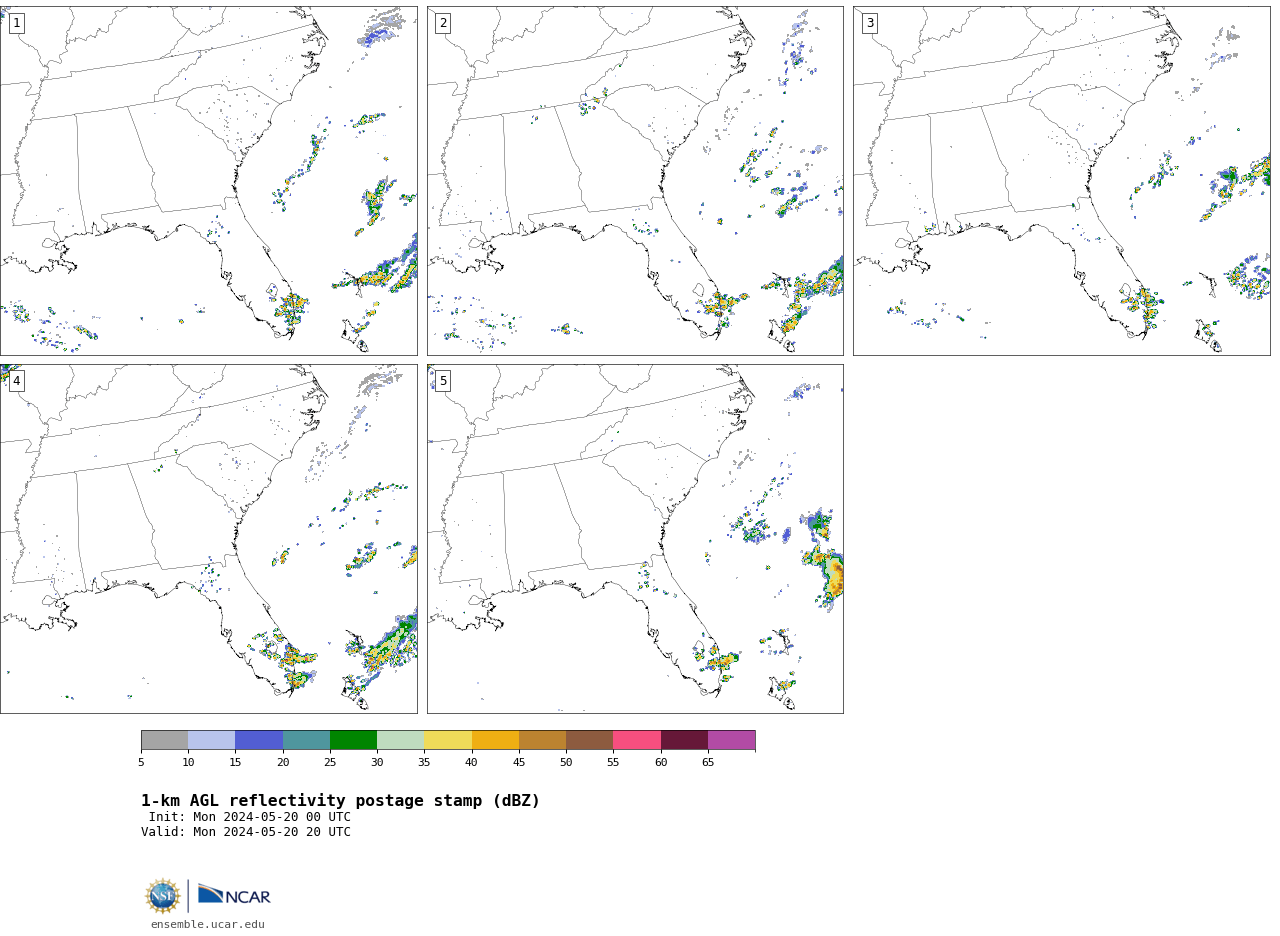The height and width of the screenshot is (936, 1280).
Task: Click the colorbar tick label 35
Action: tap(424, 763)
